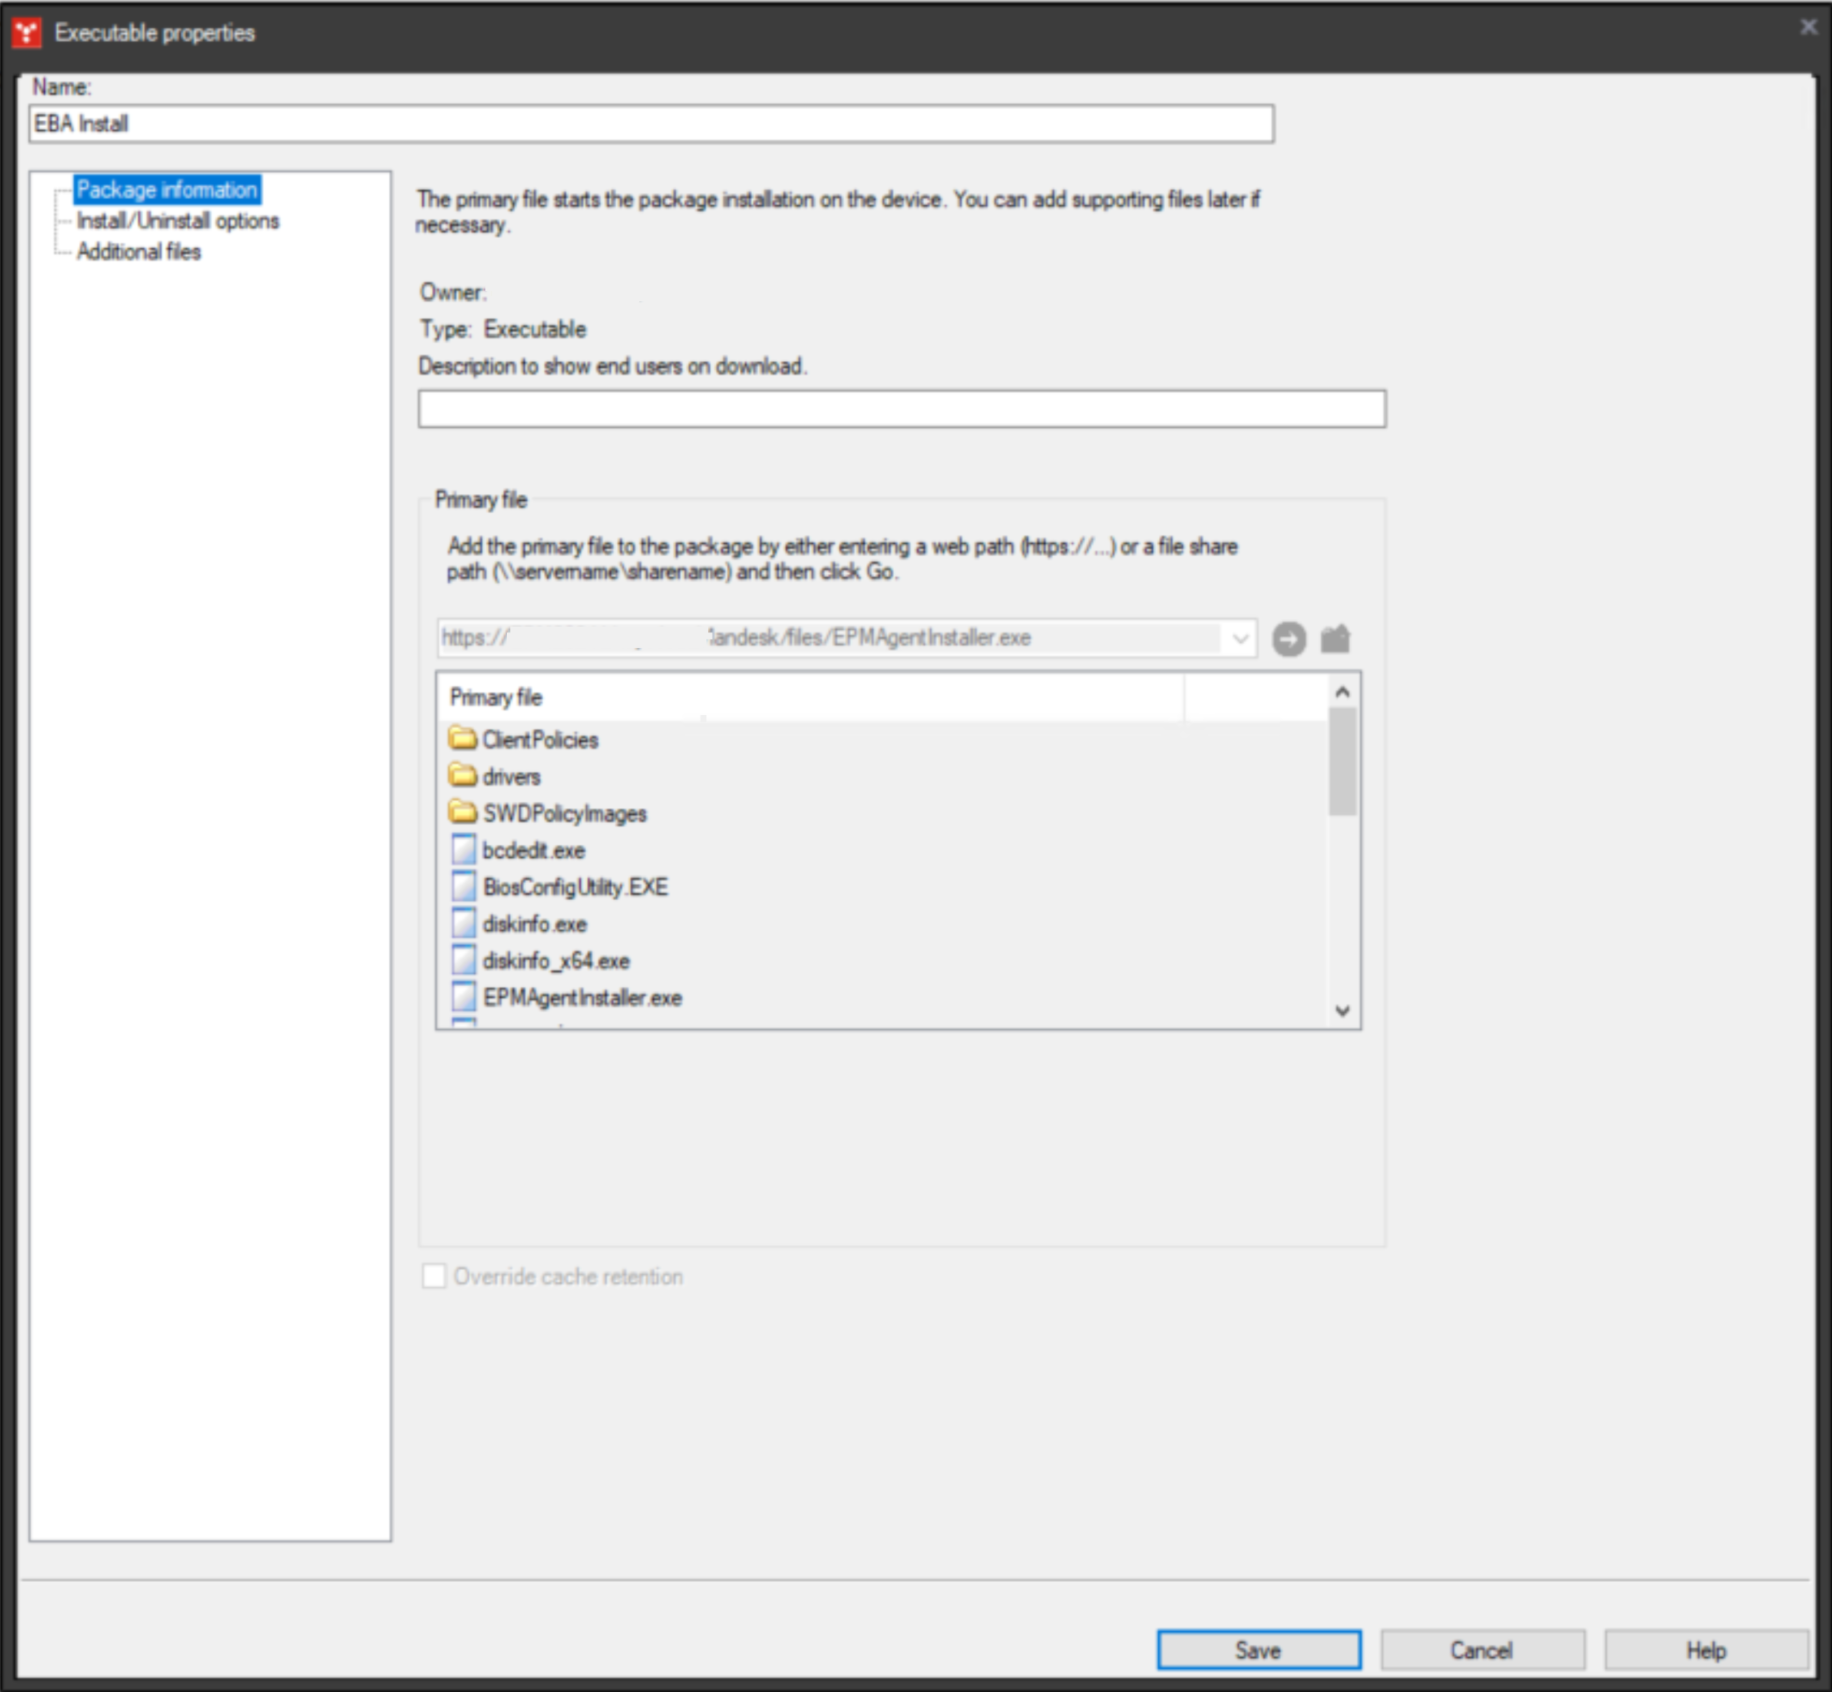Open the ClientPolicies folder icon

click(x=461, y=740)
